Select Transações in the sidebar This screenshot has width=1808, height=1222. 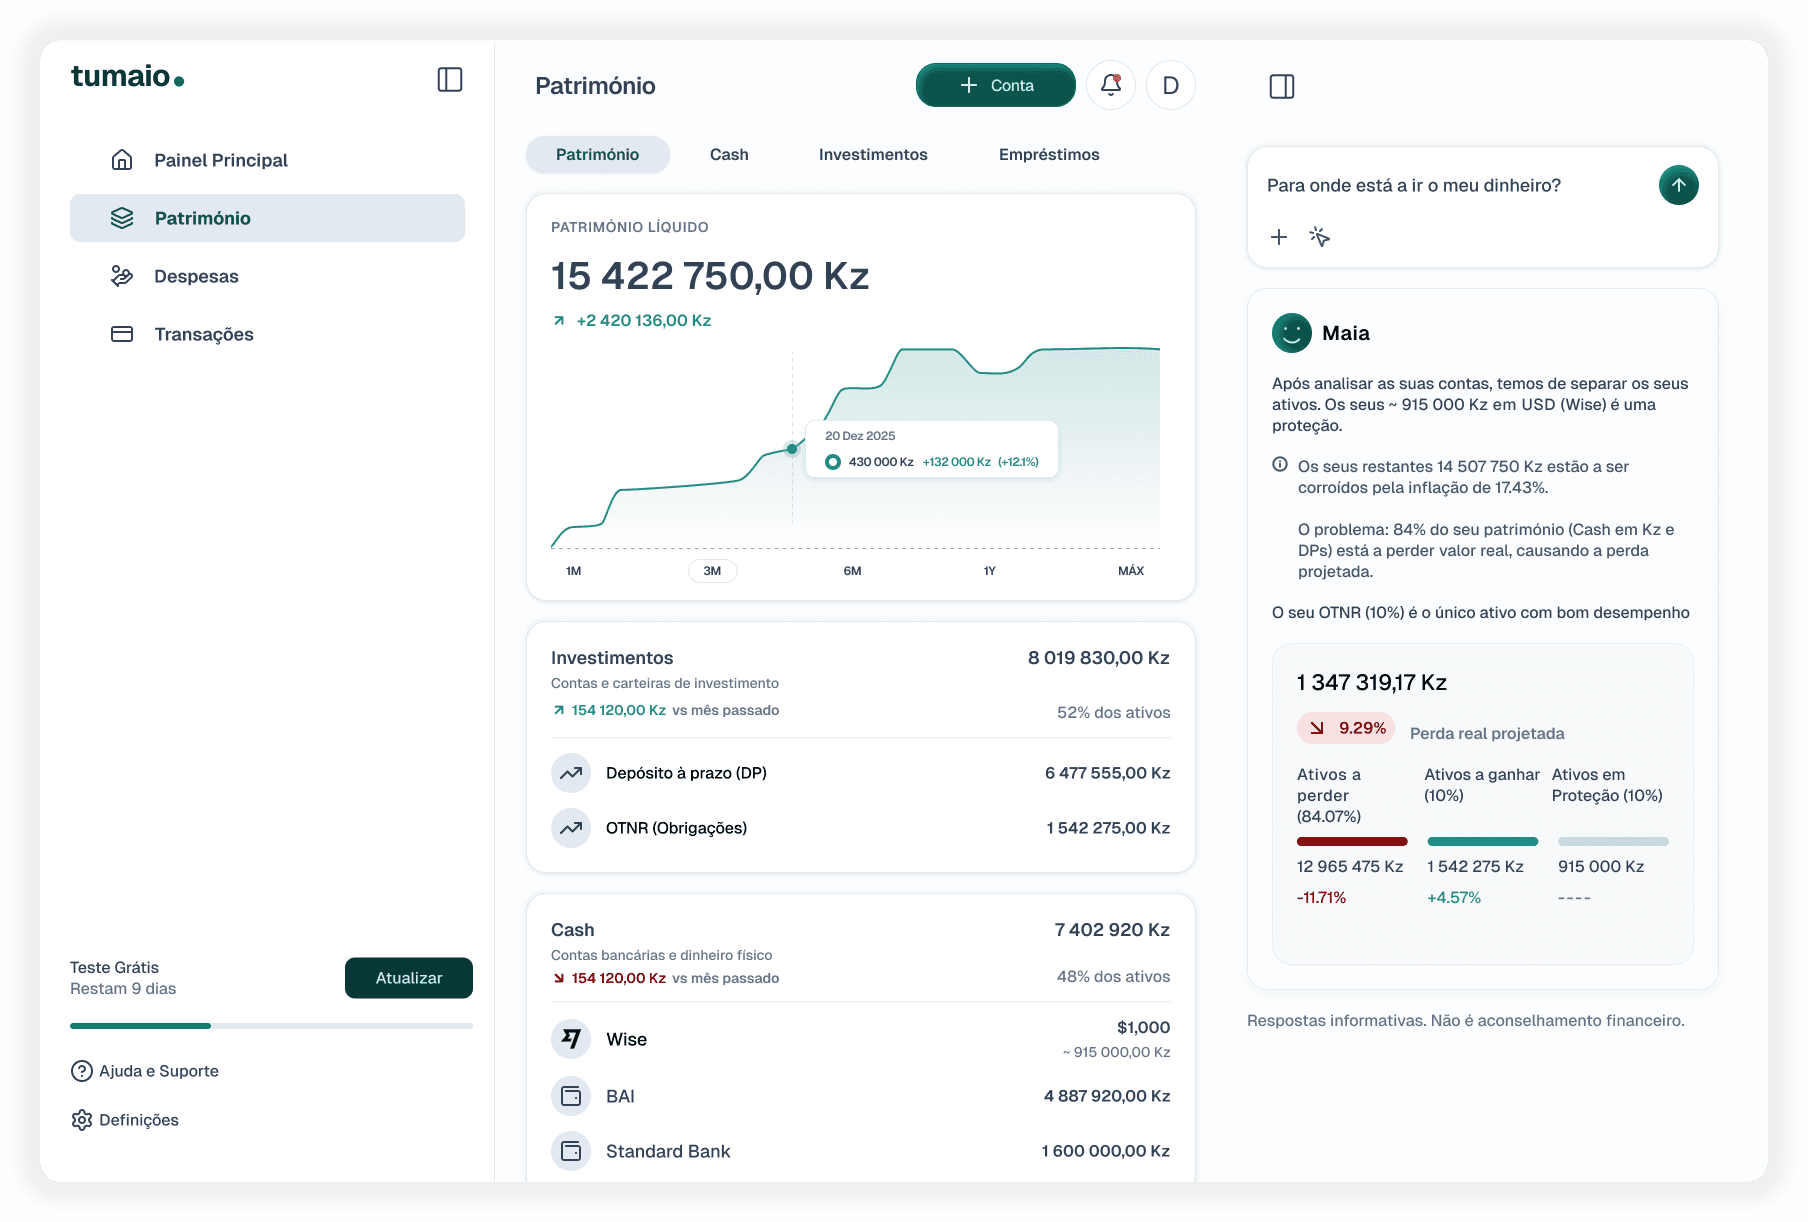click(203, 334)
